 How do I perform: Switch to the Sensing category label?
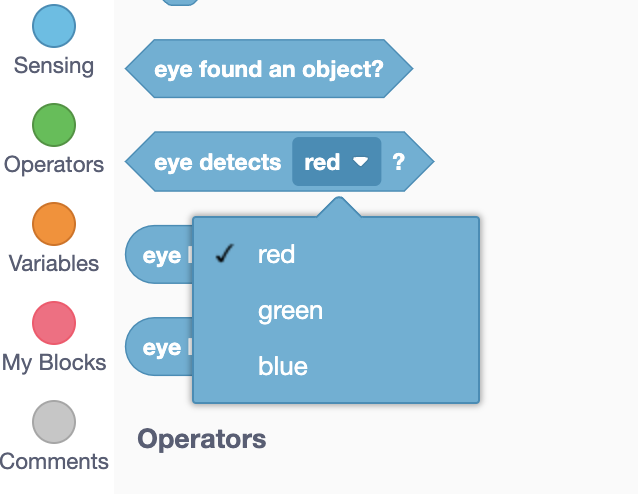(x=54, y=66)
